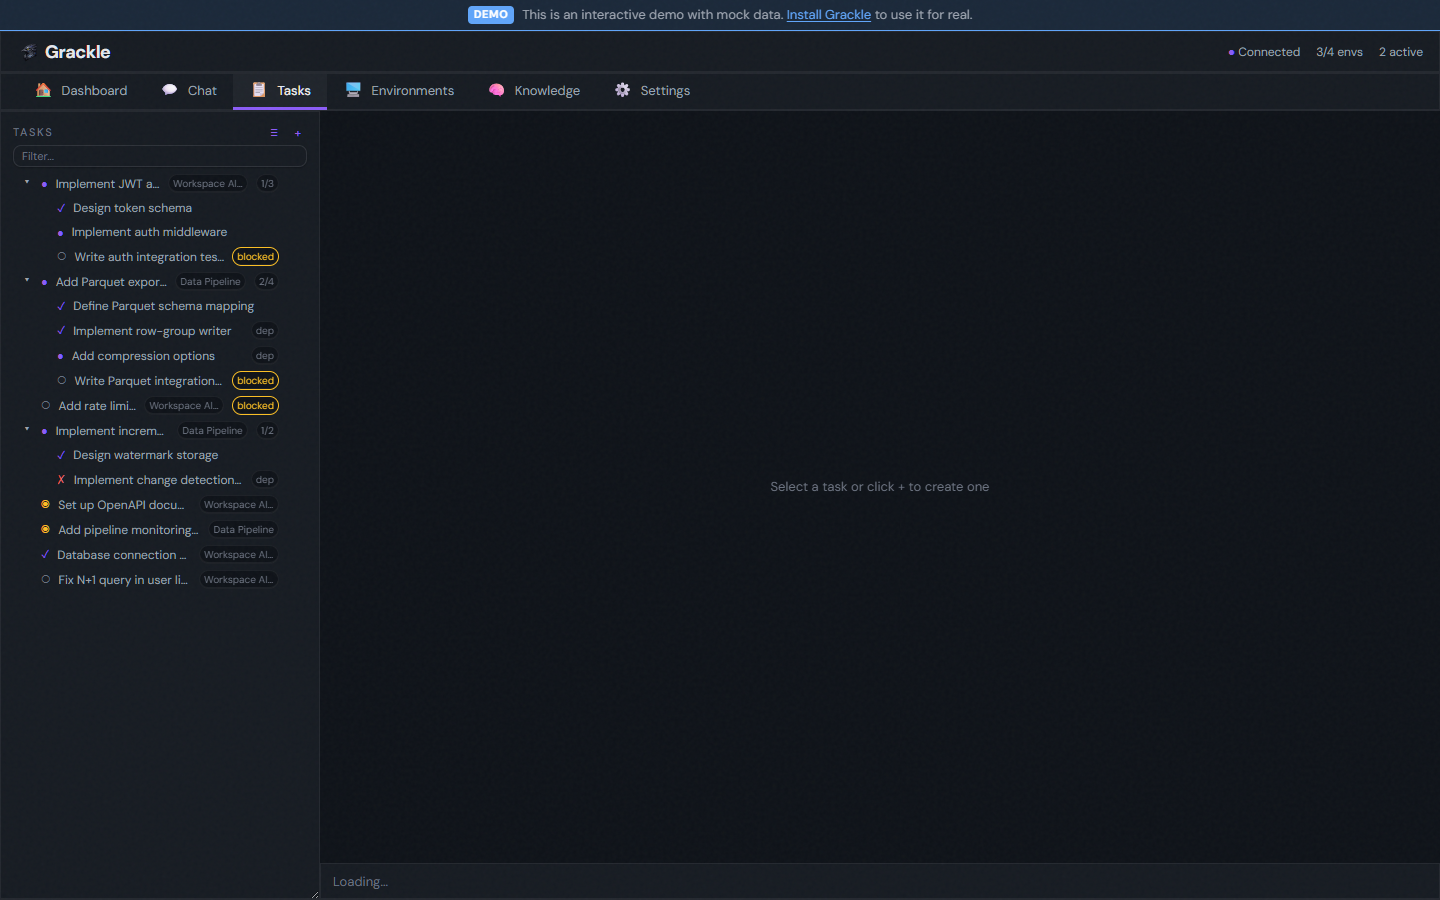Open Knowledge via the brain icon
The image size is (1440, 900).
[496, 90]
